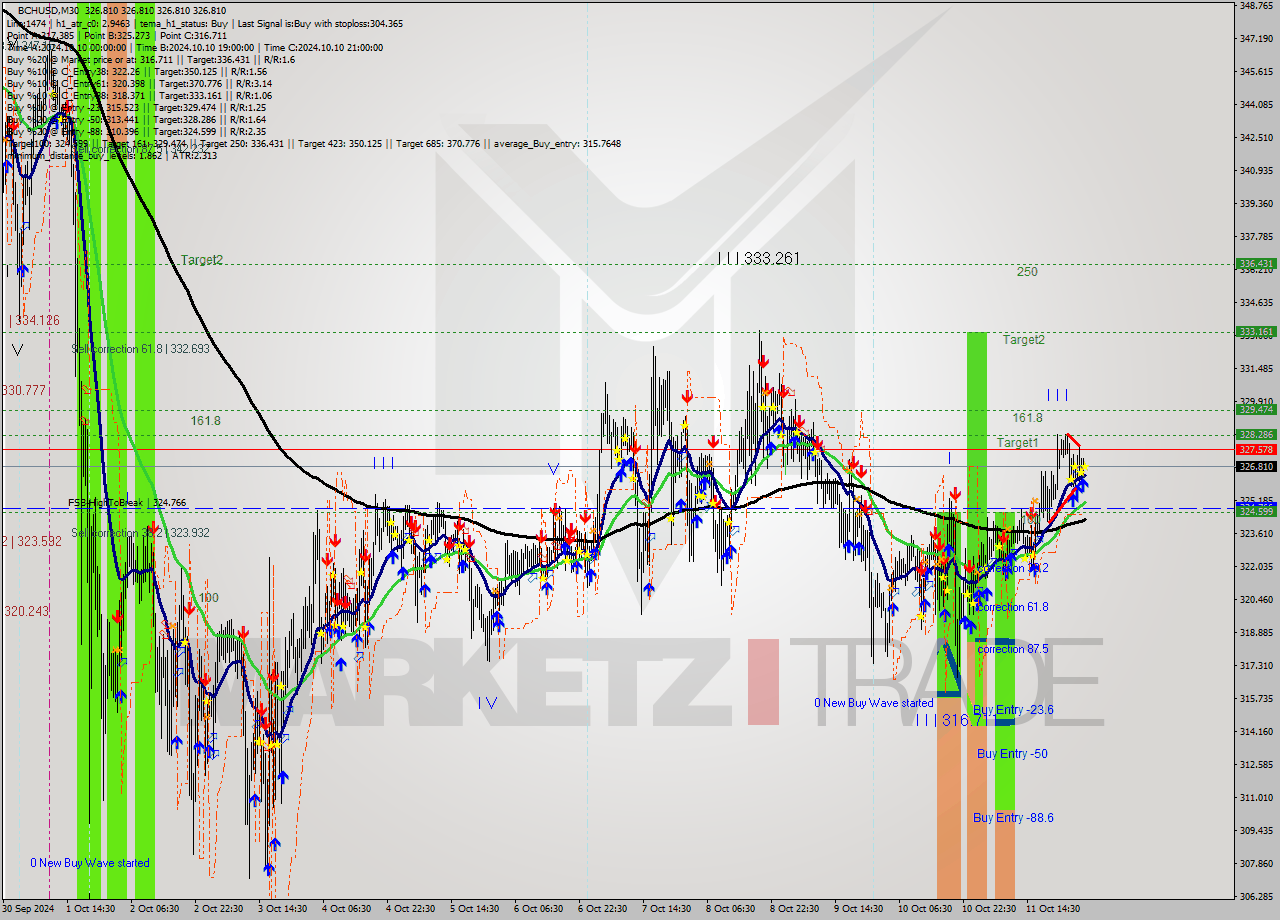
Task: Click the 'FSB-HighToBreak | 324.766' label
Action: tap(127, 503)
